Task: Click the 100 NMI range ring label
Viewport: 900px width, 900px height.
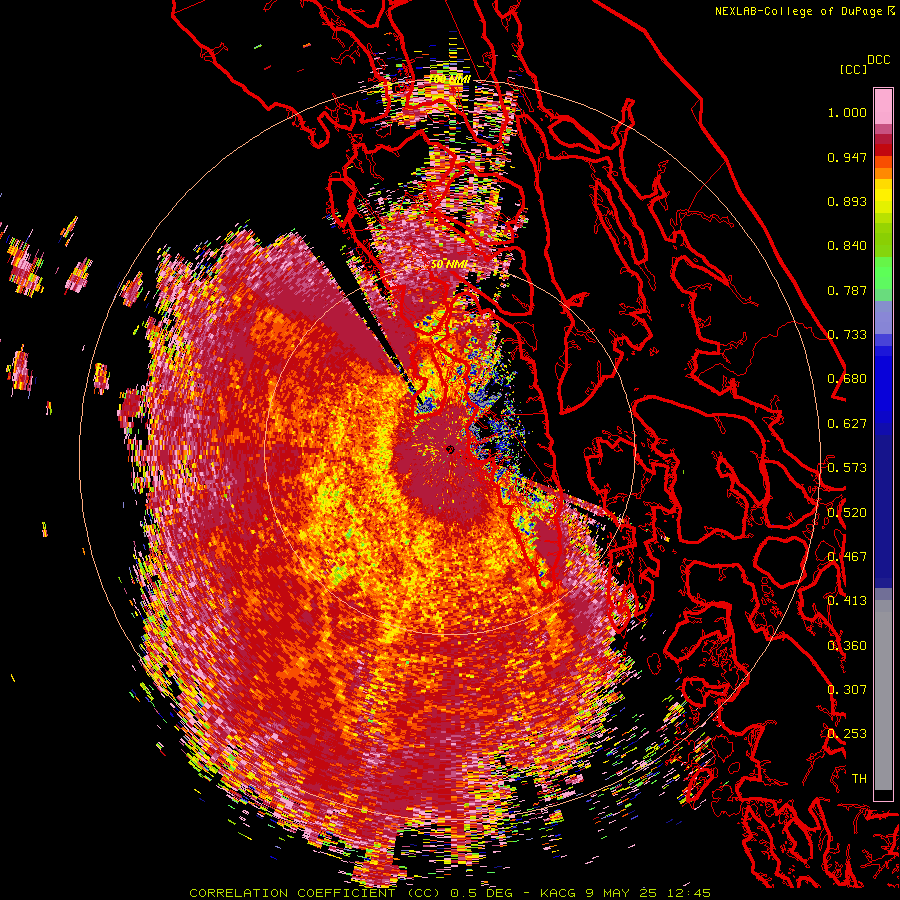Action: pos(449,79)
